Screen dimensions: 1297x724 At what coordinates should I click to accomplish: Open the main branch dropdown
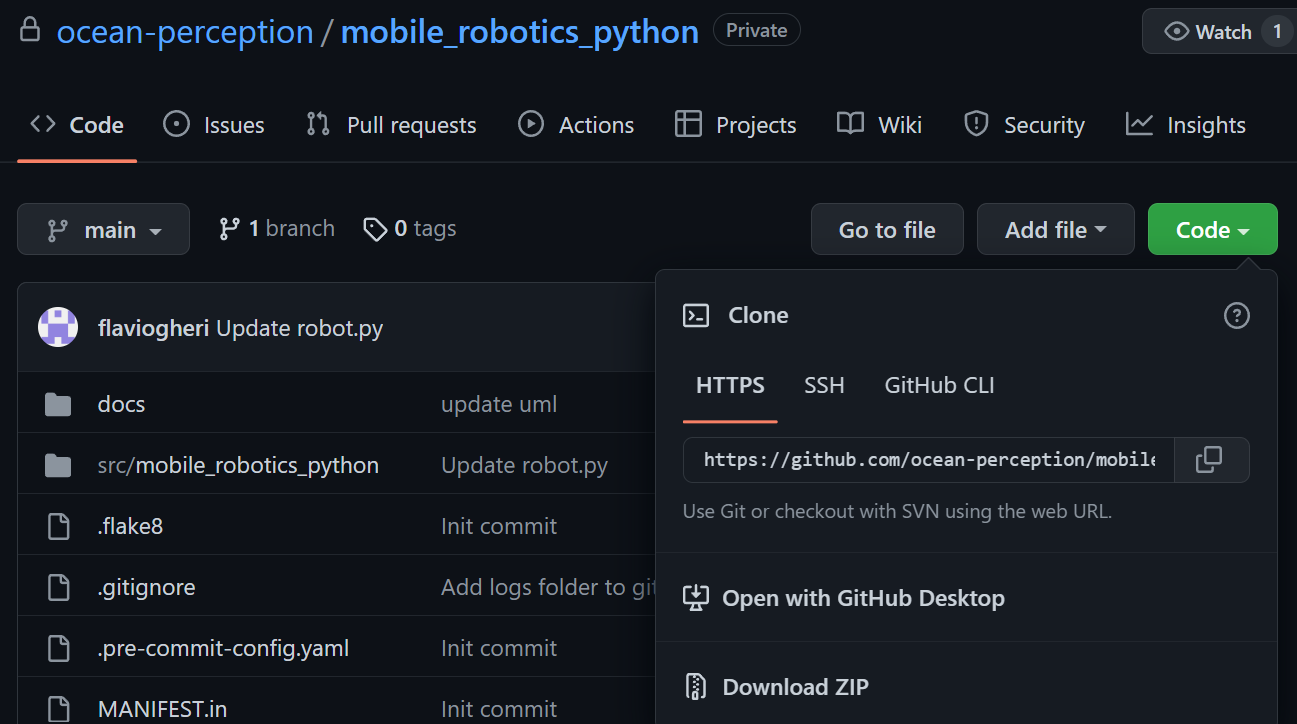pyautogui.click(x=103, y=230)
